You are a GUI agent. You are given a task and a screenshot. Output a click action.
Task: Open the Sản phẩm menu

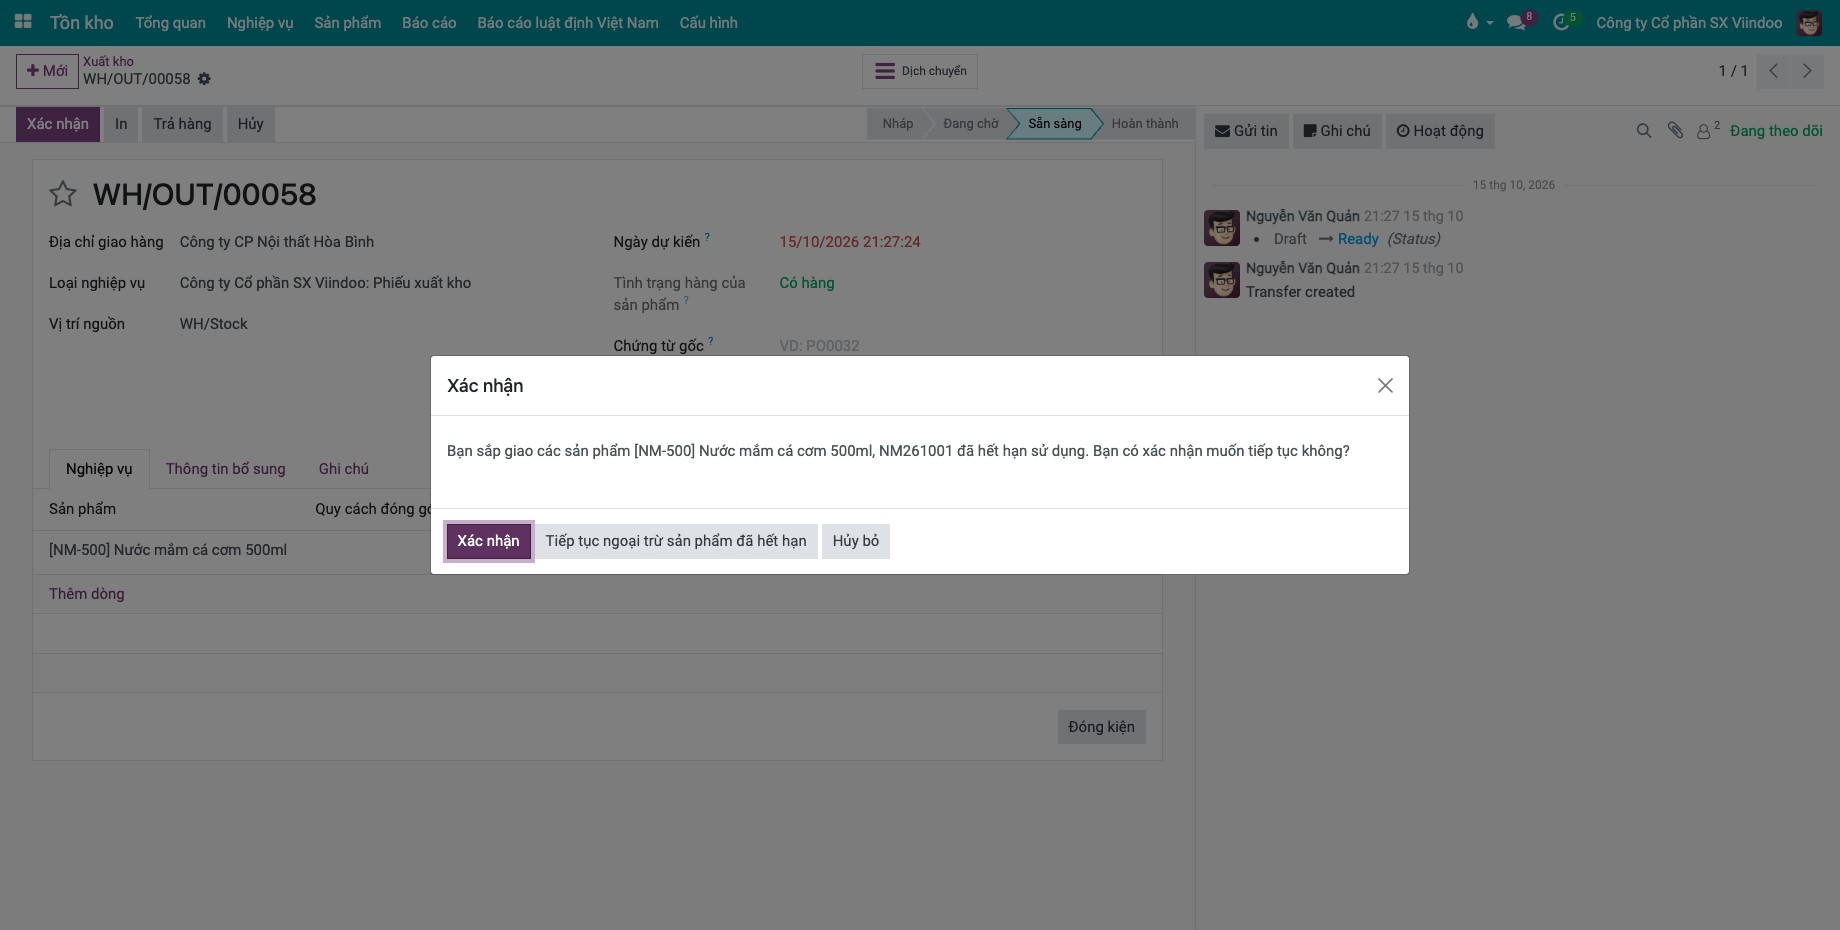(x=348, y=22)
